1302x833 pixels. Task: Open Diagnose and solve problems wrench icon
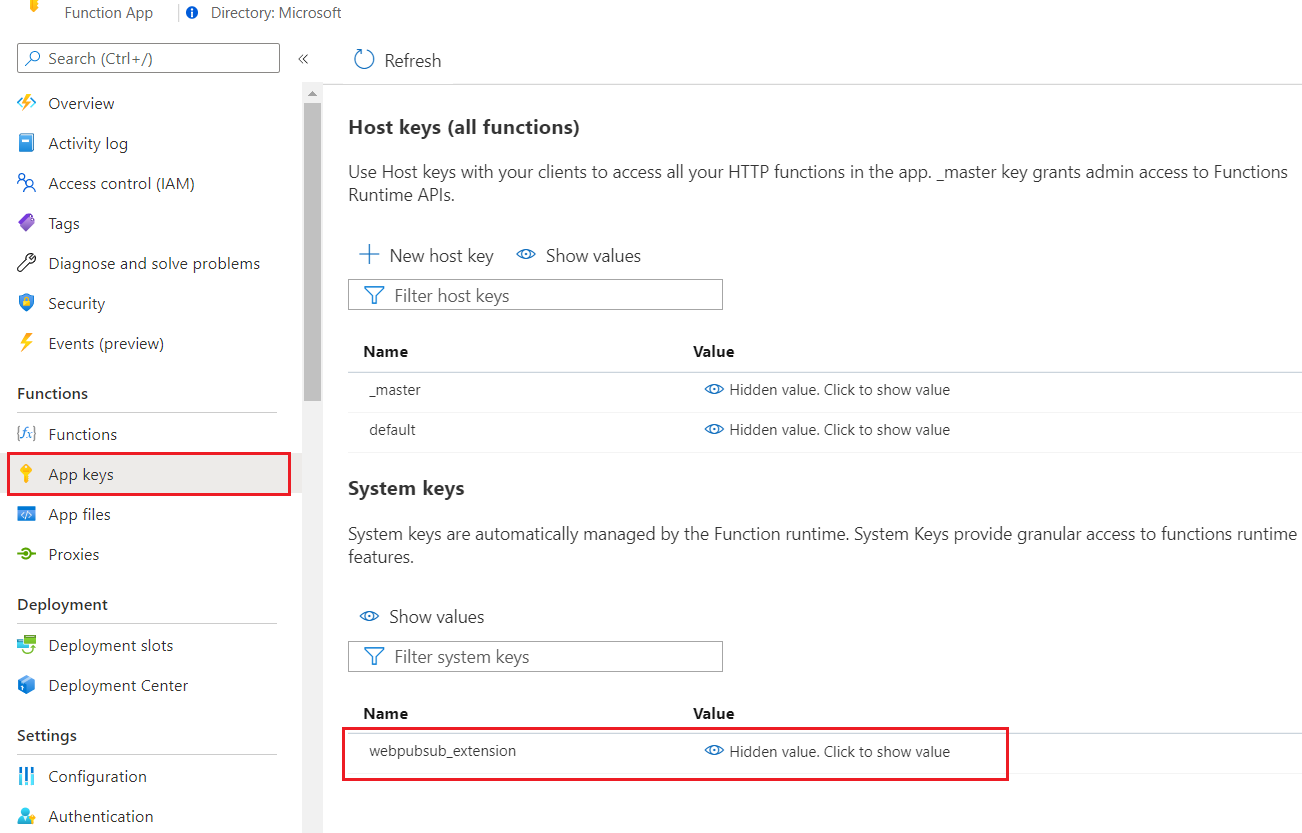27,263
